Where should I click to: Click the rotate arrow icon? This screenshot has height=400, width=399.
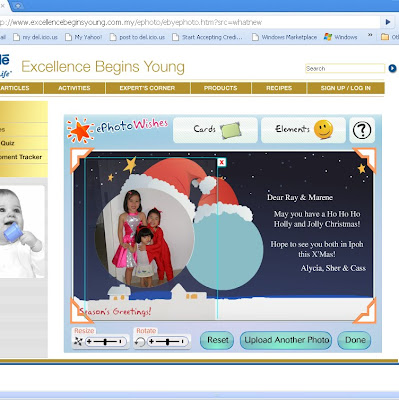[x=140, y=342]
